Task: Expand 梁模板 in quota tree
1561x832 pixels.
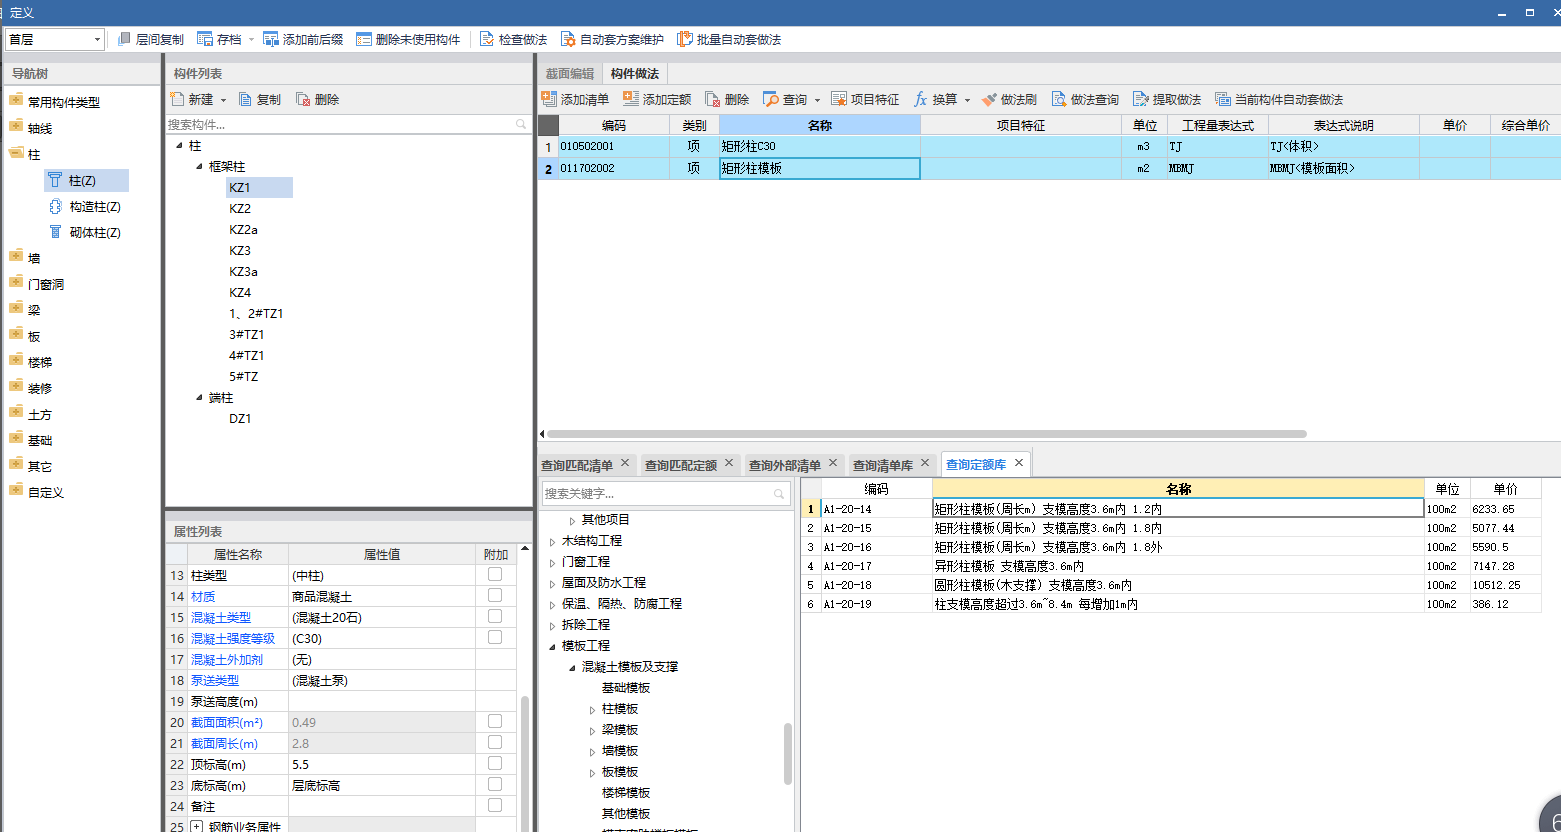Action: click(592, 730)
